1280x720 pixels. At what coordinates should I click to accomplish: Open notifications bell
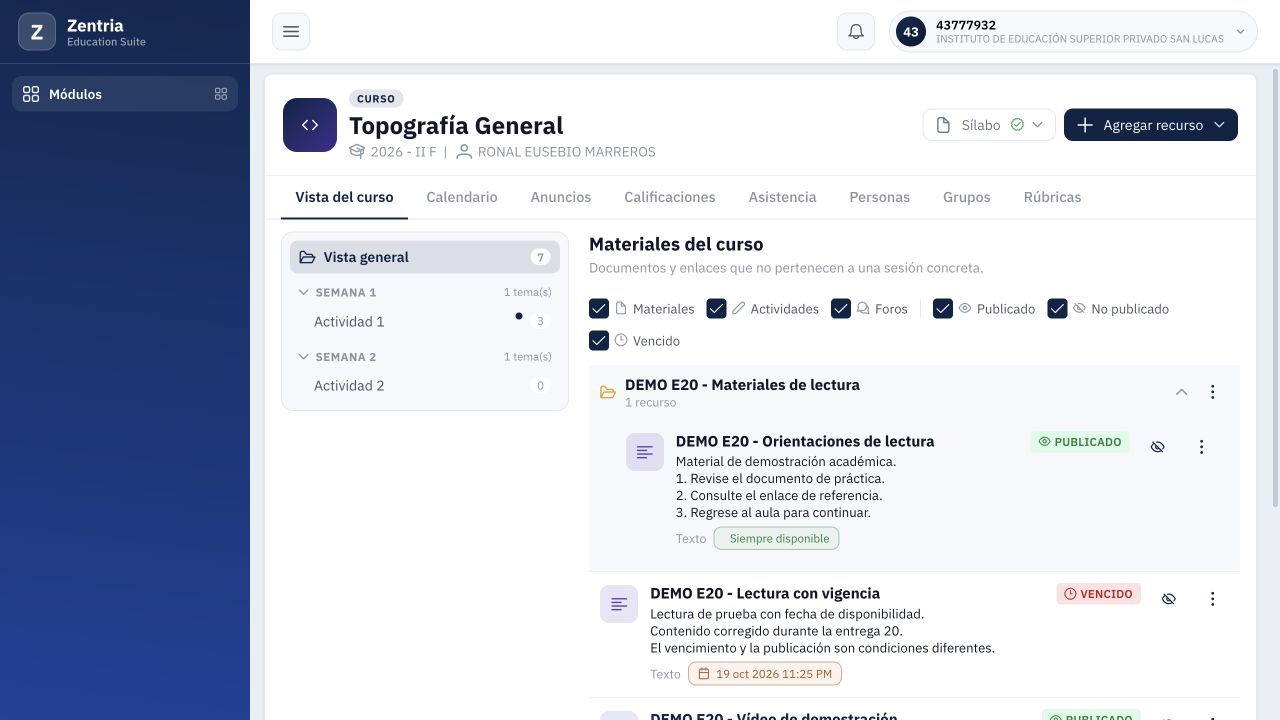[x=856, y=32]
